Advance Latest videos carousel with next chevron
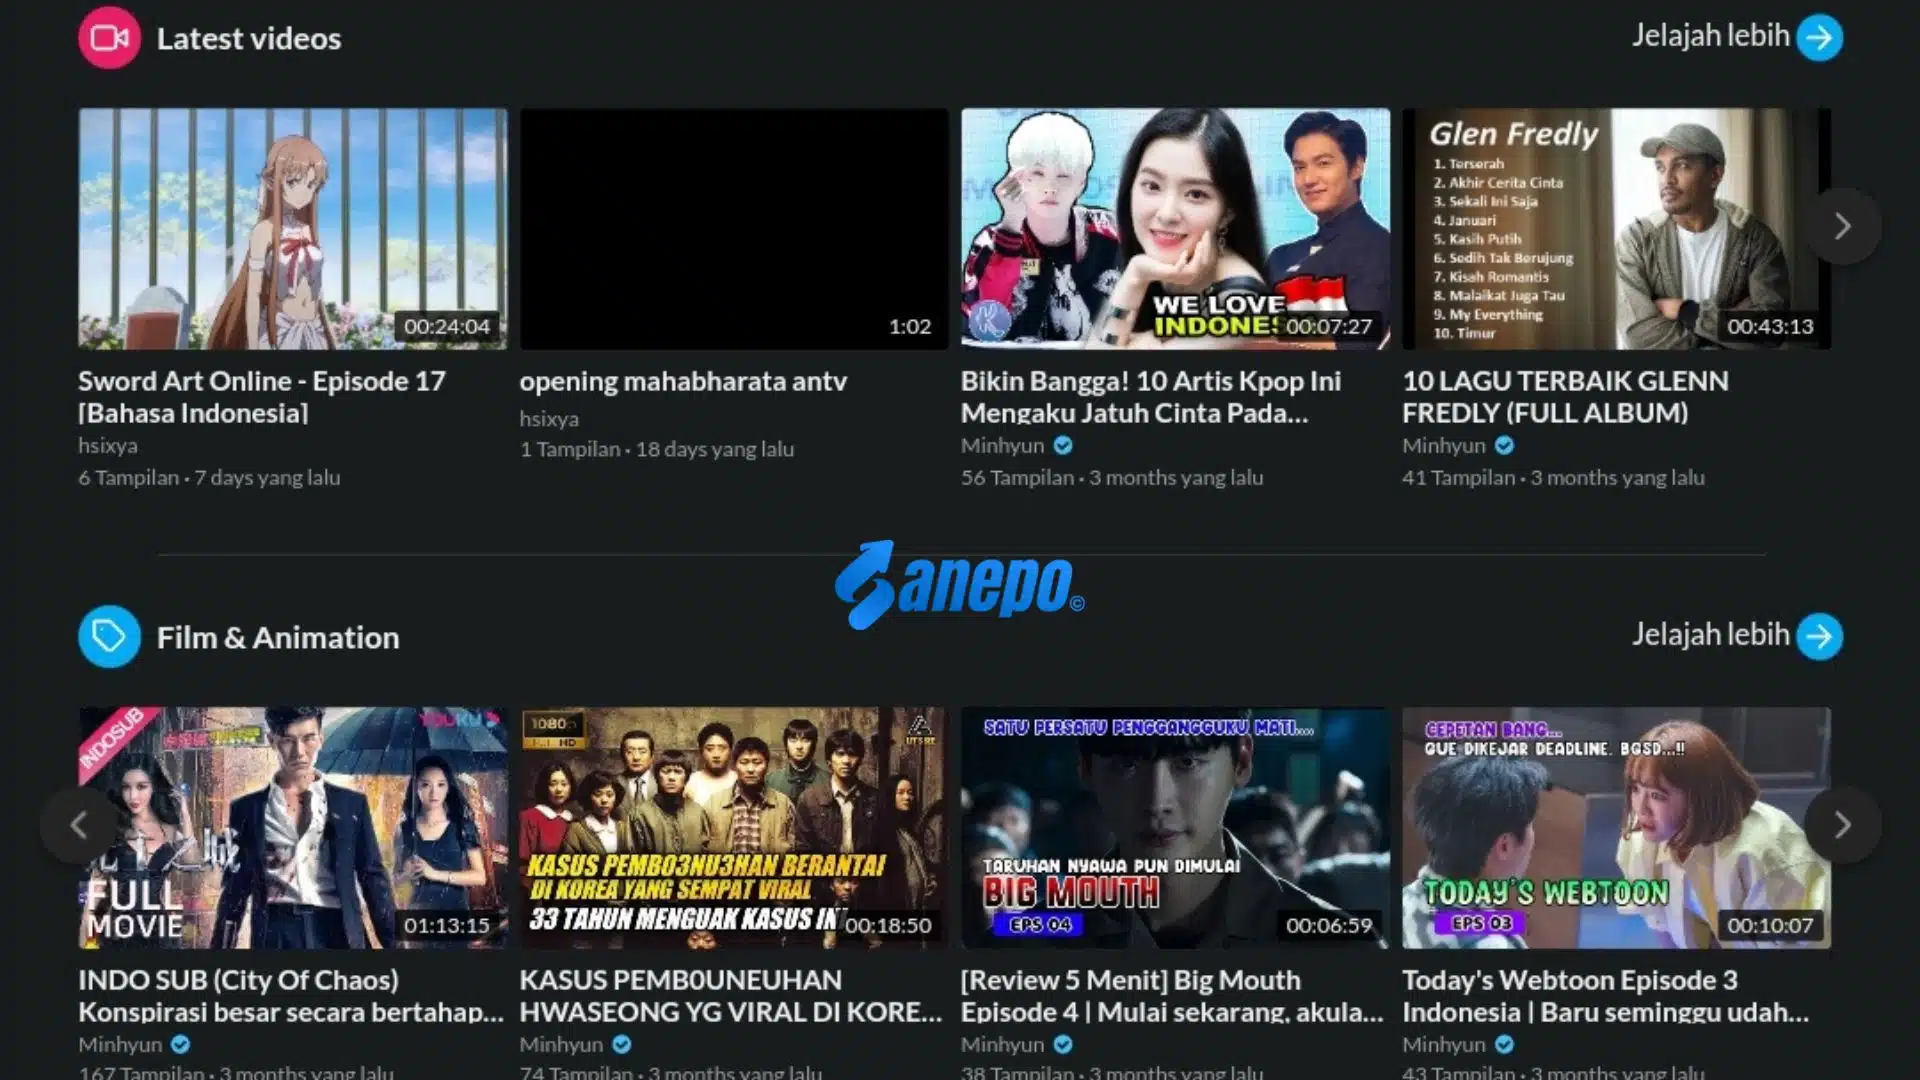The height and width of the screenshot is (1080, 1920). [x=1842, y=226]
